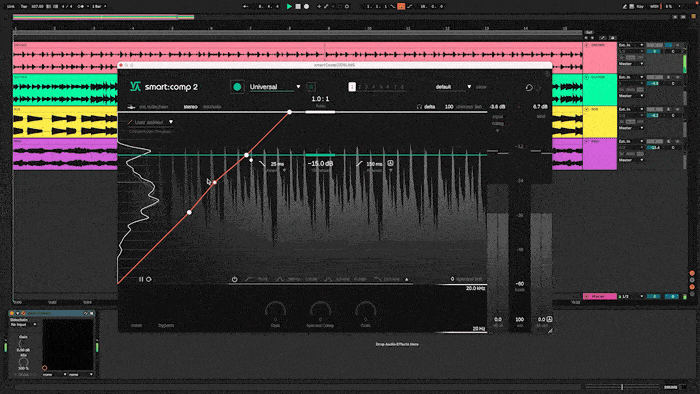700x394 pixels.
Task: Click the 20 Hz lower frequency limit
Action: 479,329
